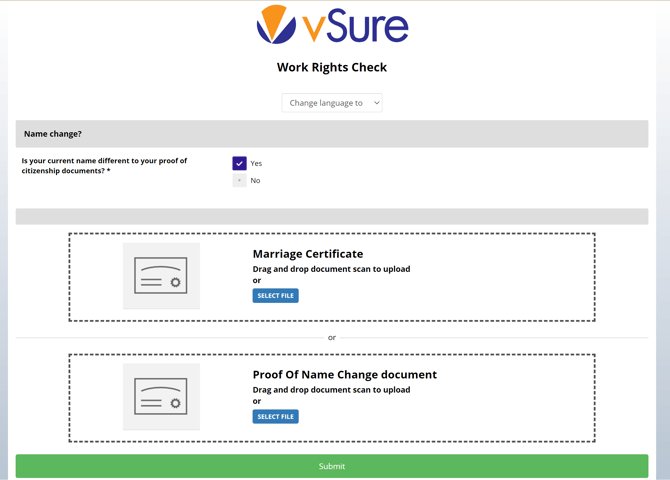Click the Marriage Certificate heading text
Screen dimensions: 670x480
[x=307, y=254]
